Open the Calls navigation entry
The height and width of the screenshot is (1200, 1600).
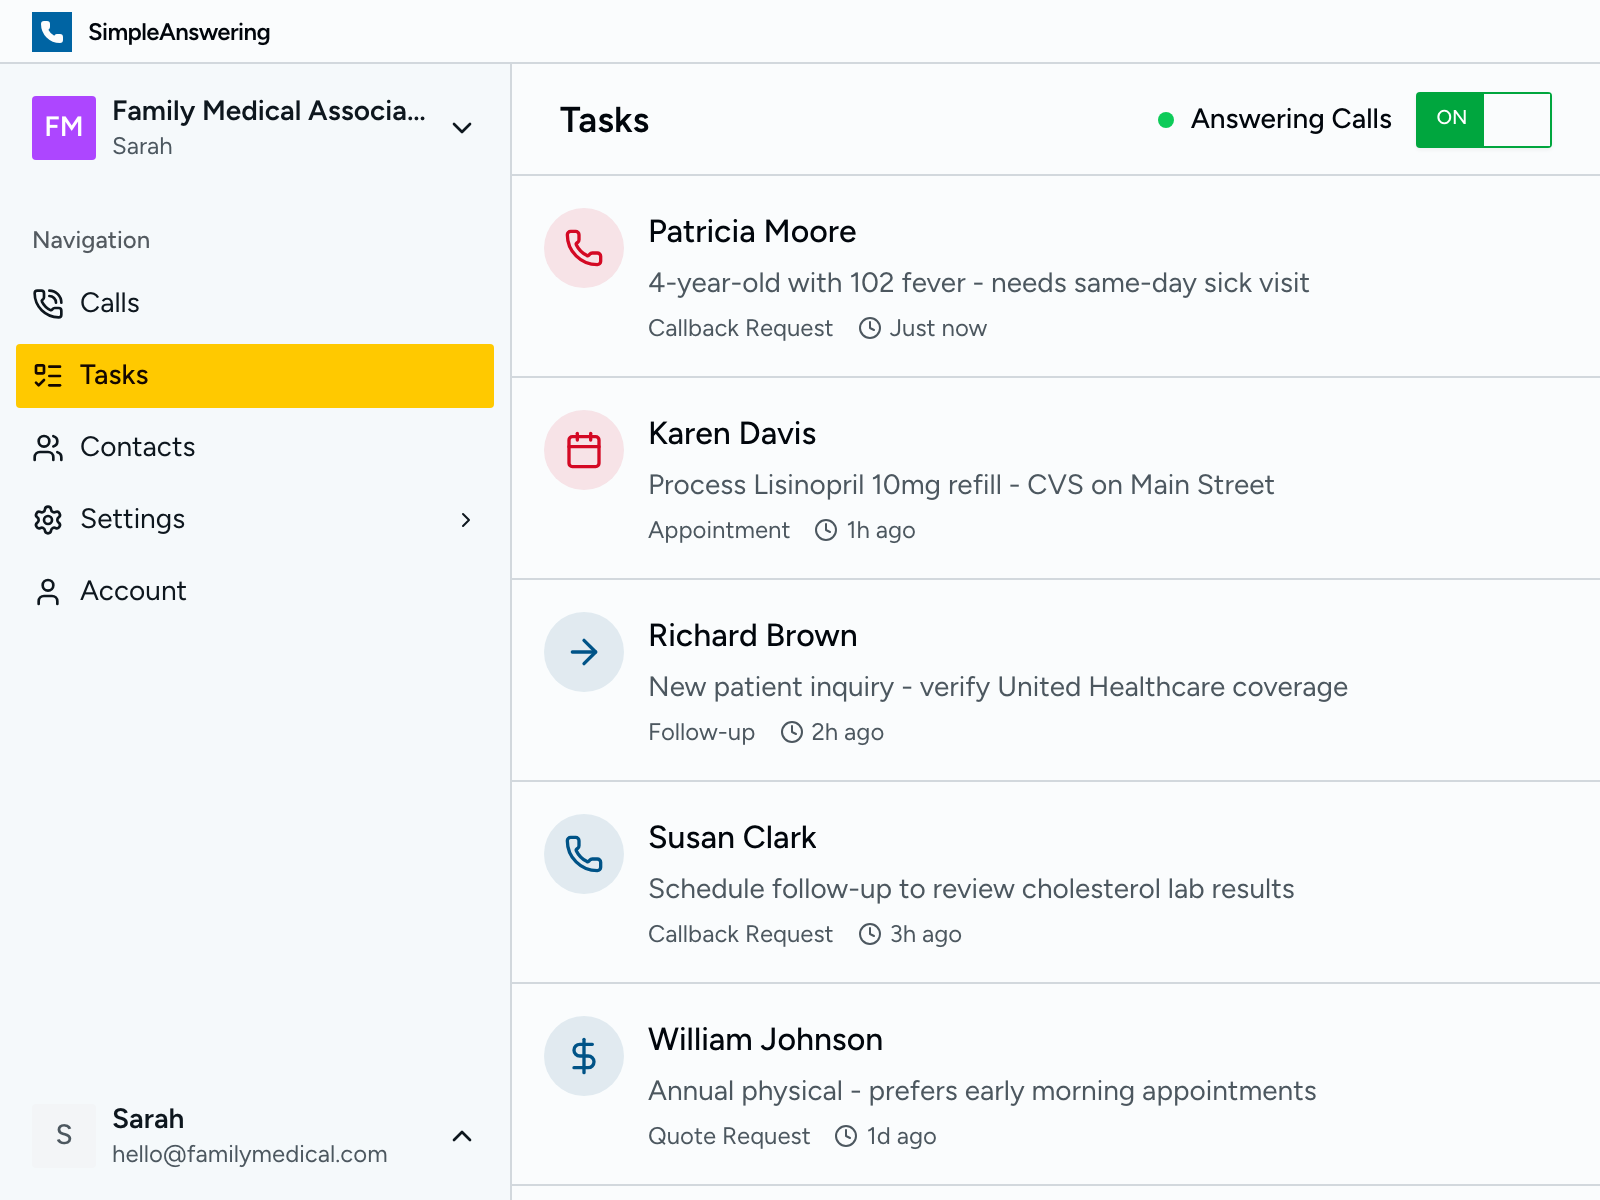[x=110, y=303]
